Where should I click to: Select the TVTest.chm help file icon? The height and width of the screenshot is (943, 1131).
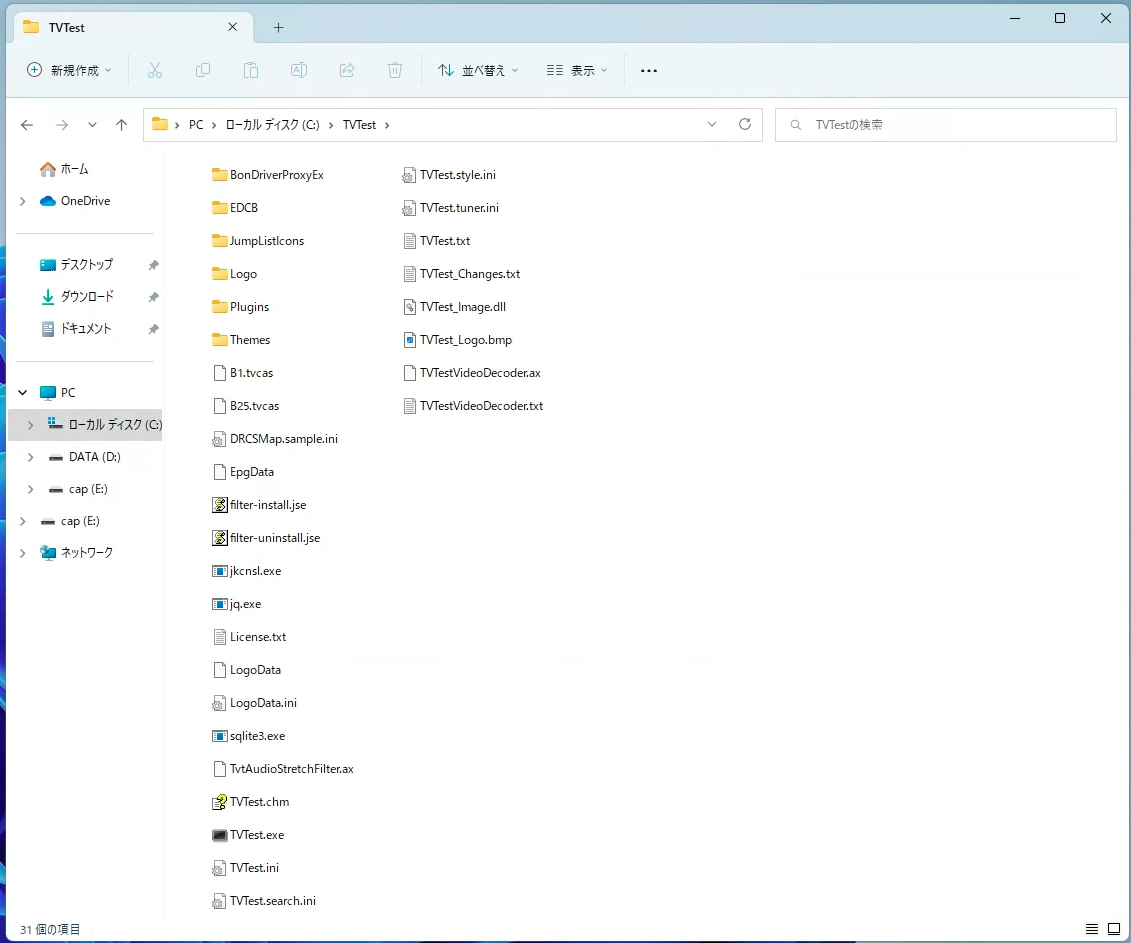[x=220, y=802]
